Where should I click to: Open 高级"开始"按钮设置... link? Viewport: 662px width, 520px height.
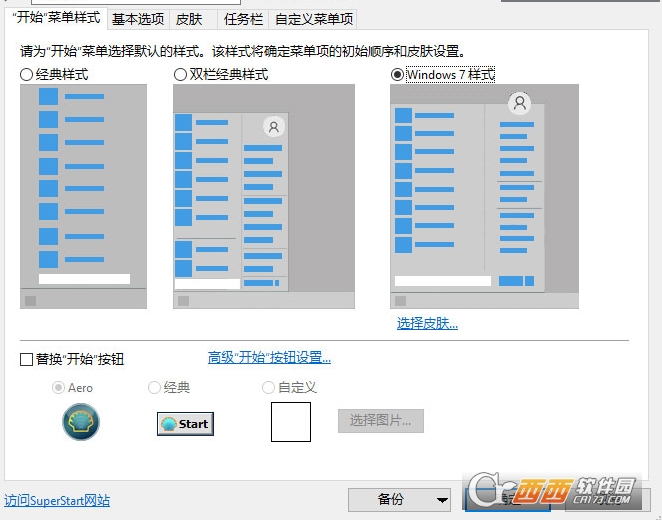click(269, 357)
